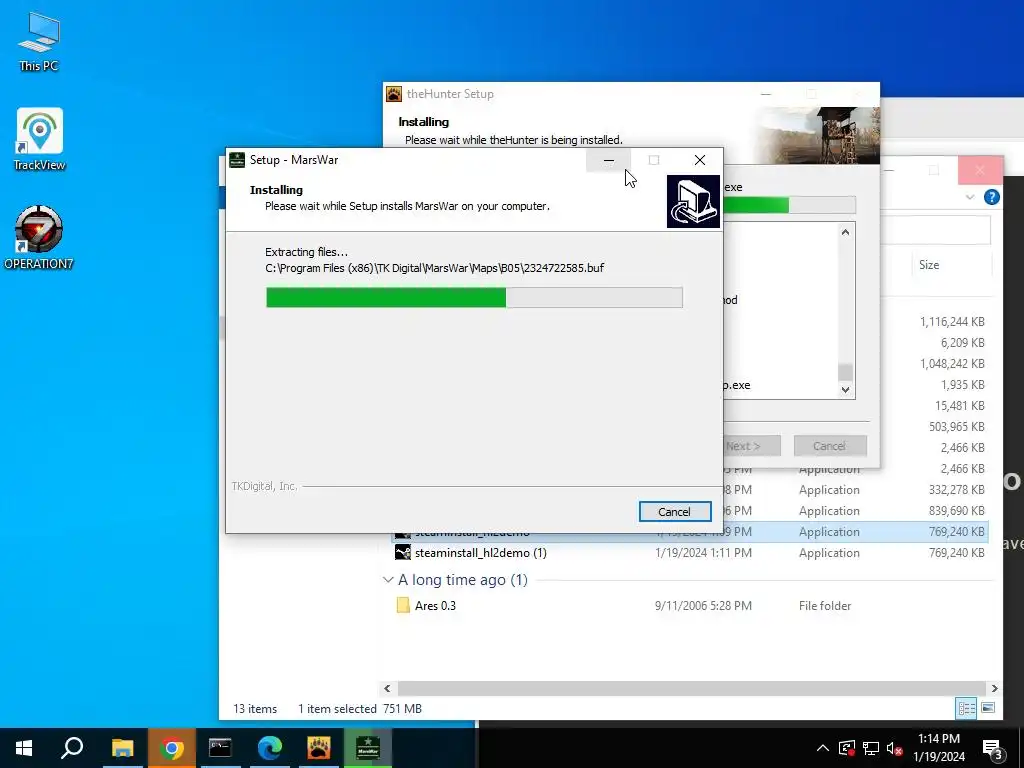Click the 839,690 KB size value

click(x=957, y=511)
